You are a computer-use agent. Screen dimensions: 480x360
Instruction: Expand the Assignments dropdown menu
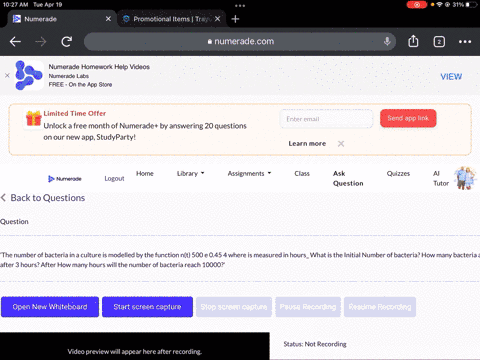click(x=249, y=174)
